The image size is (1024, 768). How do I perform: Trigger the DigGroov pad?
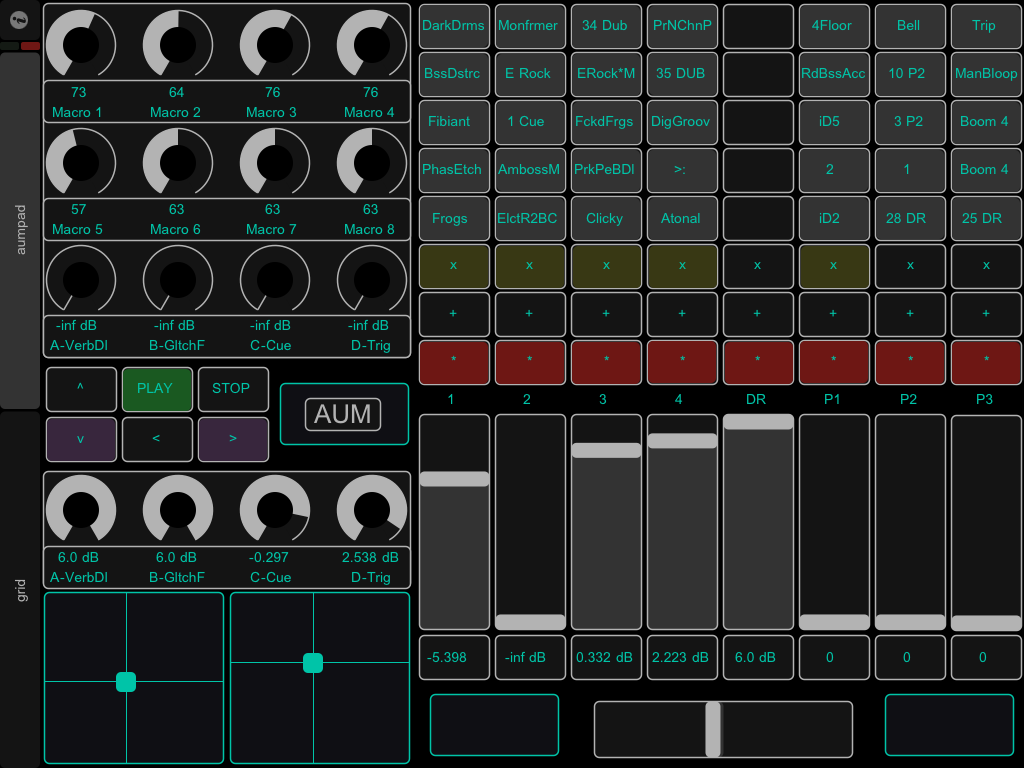(682, 122)
